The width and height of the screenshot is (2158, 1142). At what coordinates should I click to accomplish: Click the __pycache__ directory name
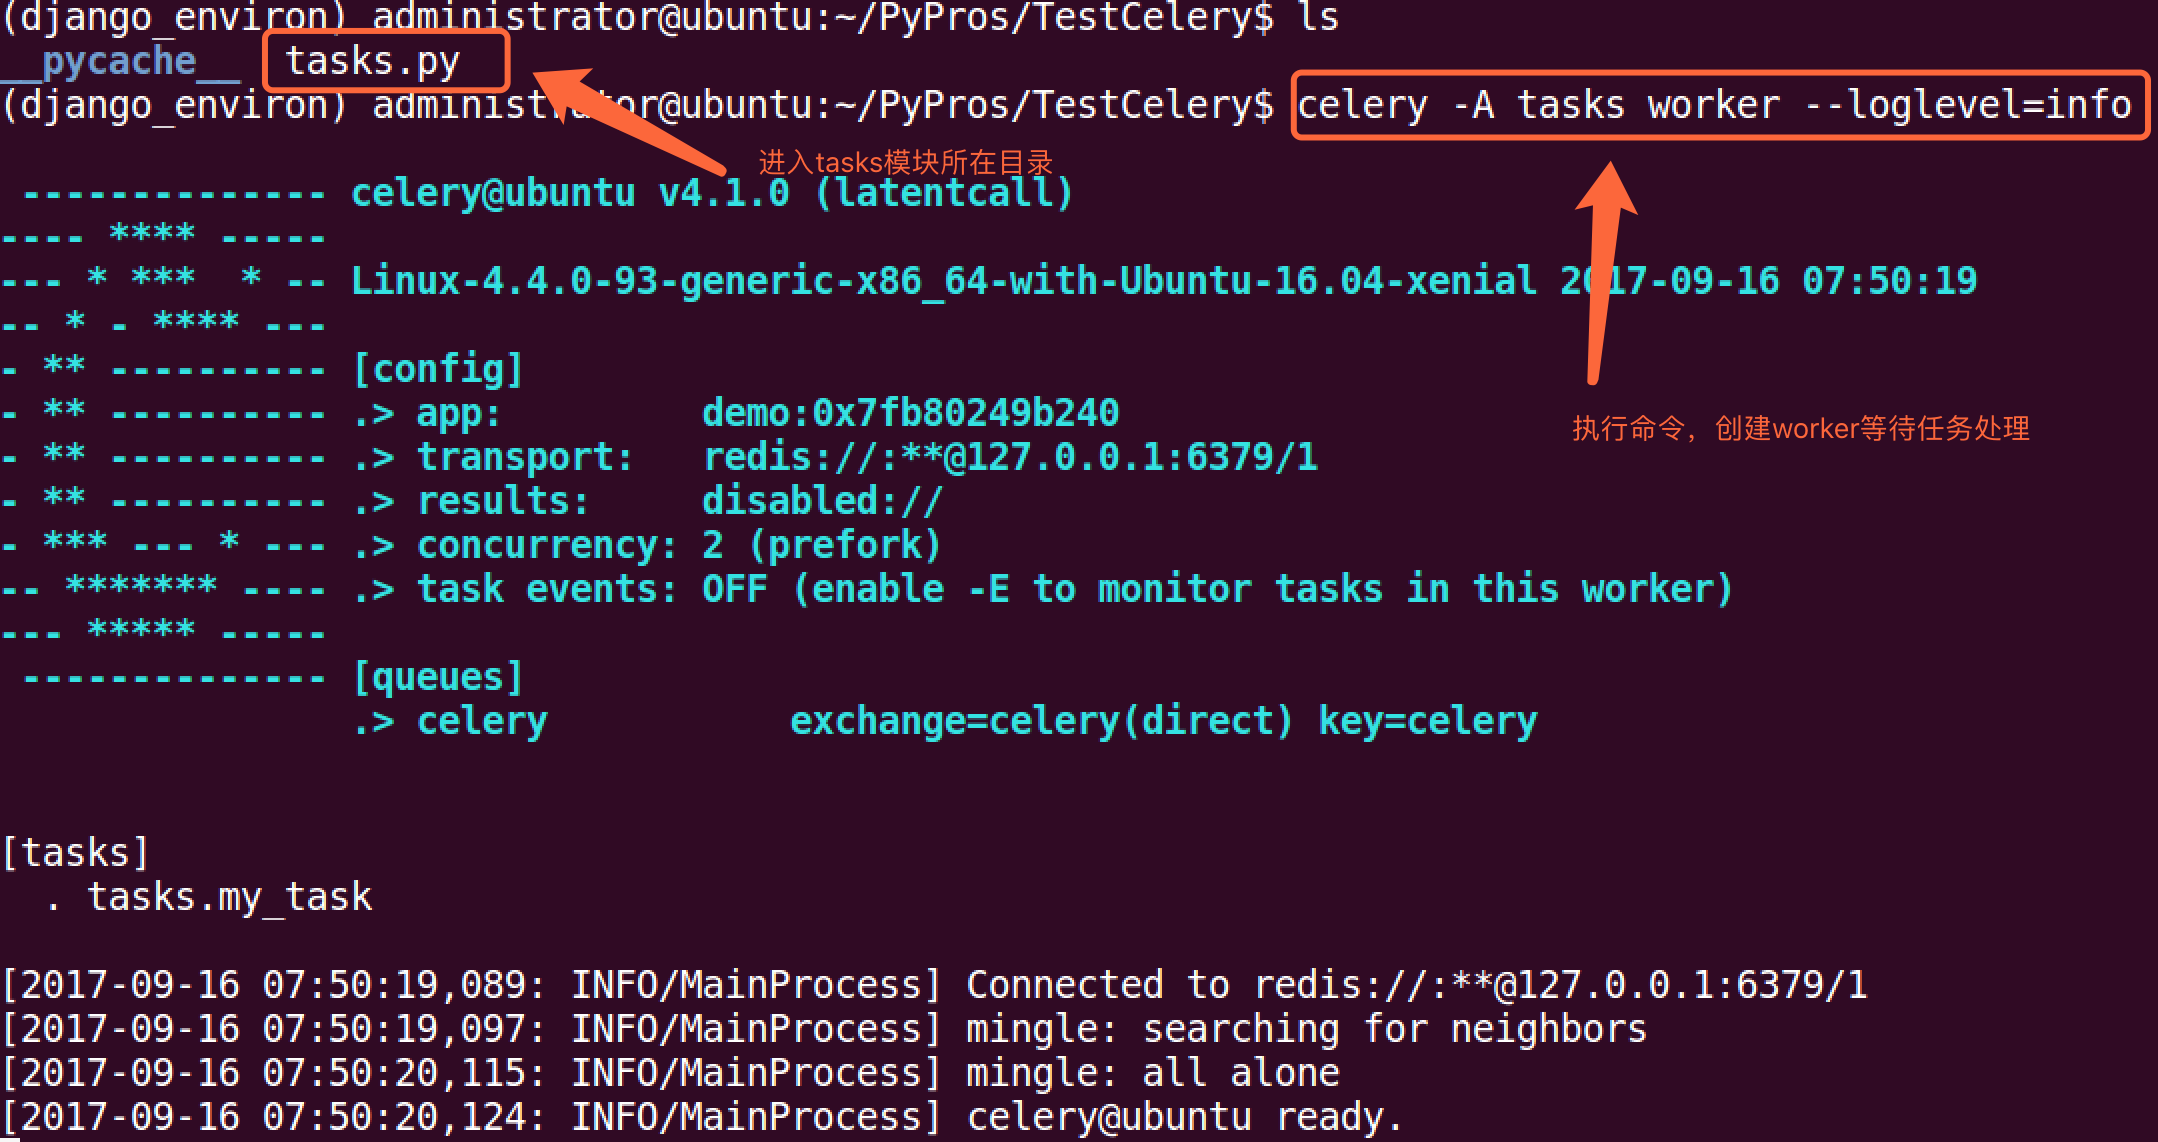pos(120,62)
